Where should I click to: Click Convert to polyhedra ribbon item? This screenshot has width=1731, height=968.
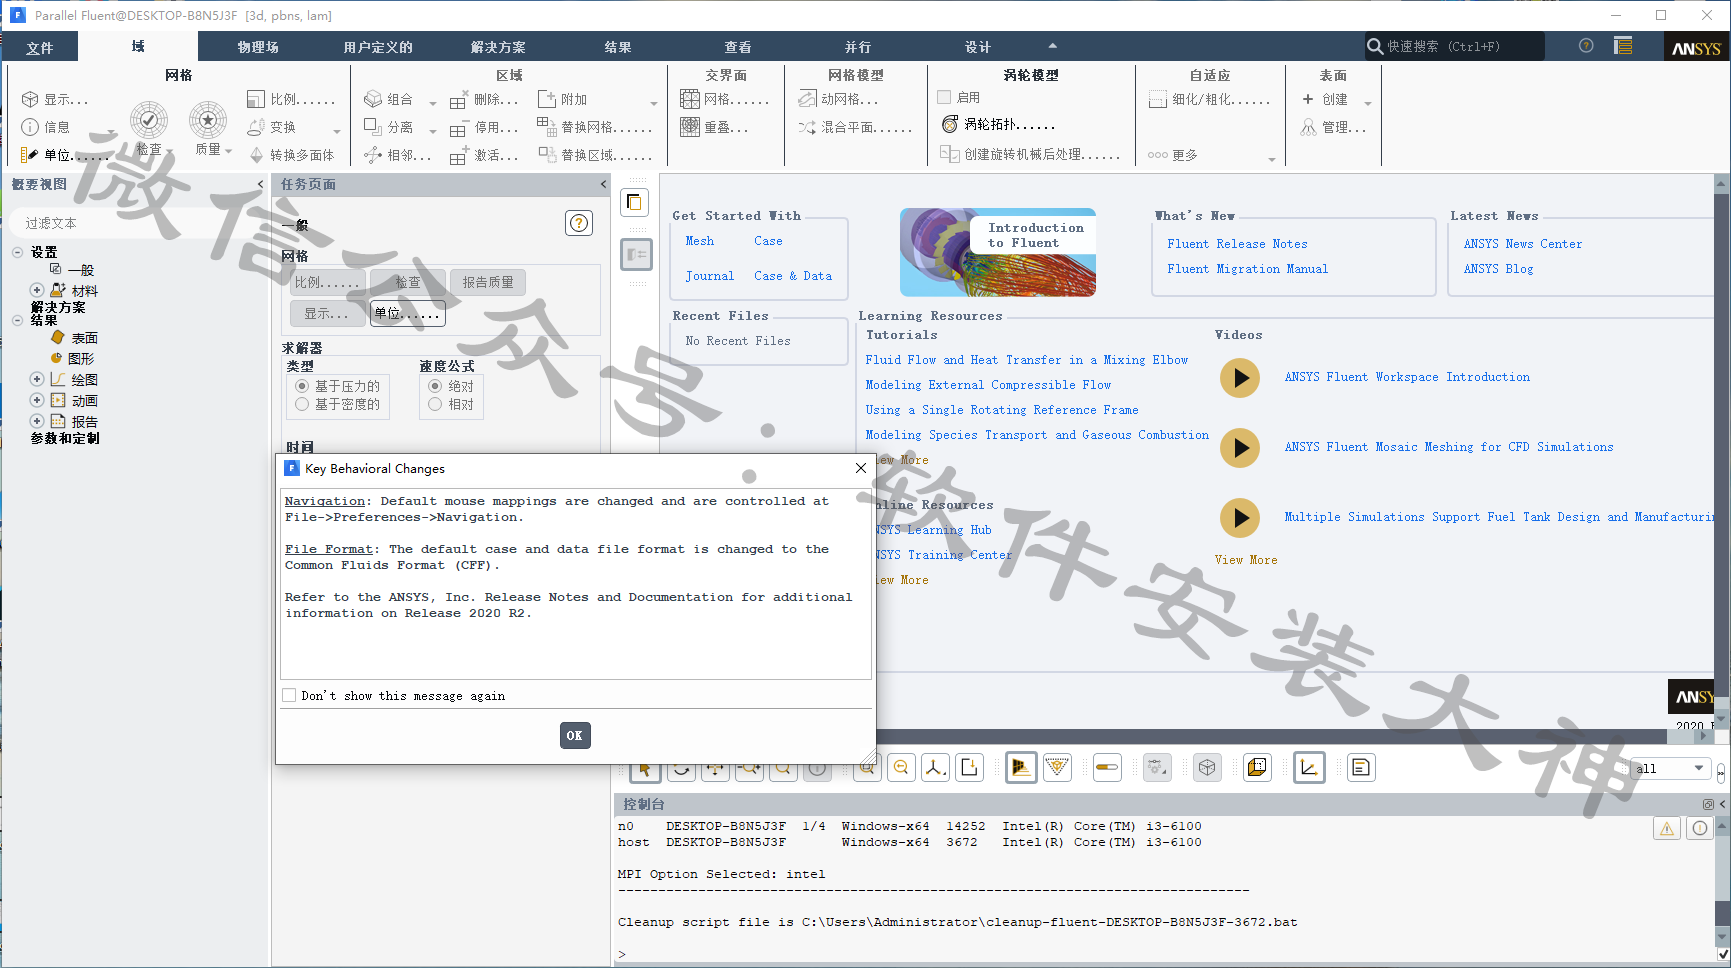(x=292, y=155)
